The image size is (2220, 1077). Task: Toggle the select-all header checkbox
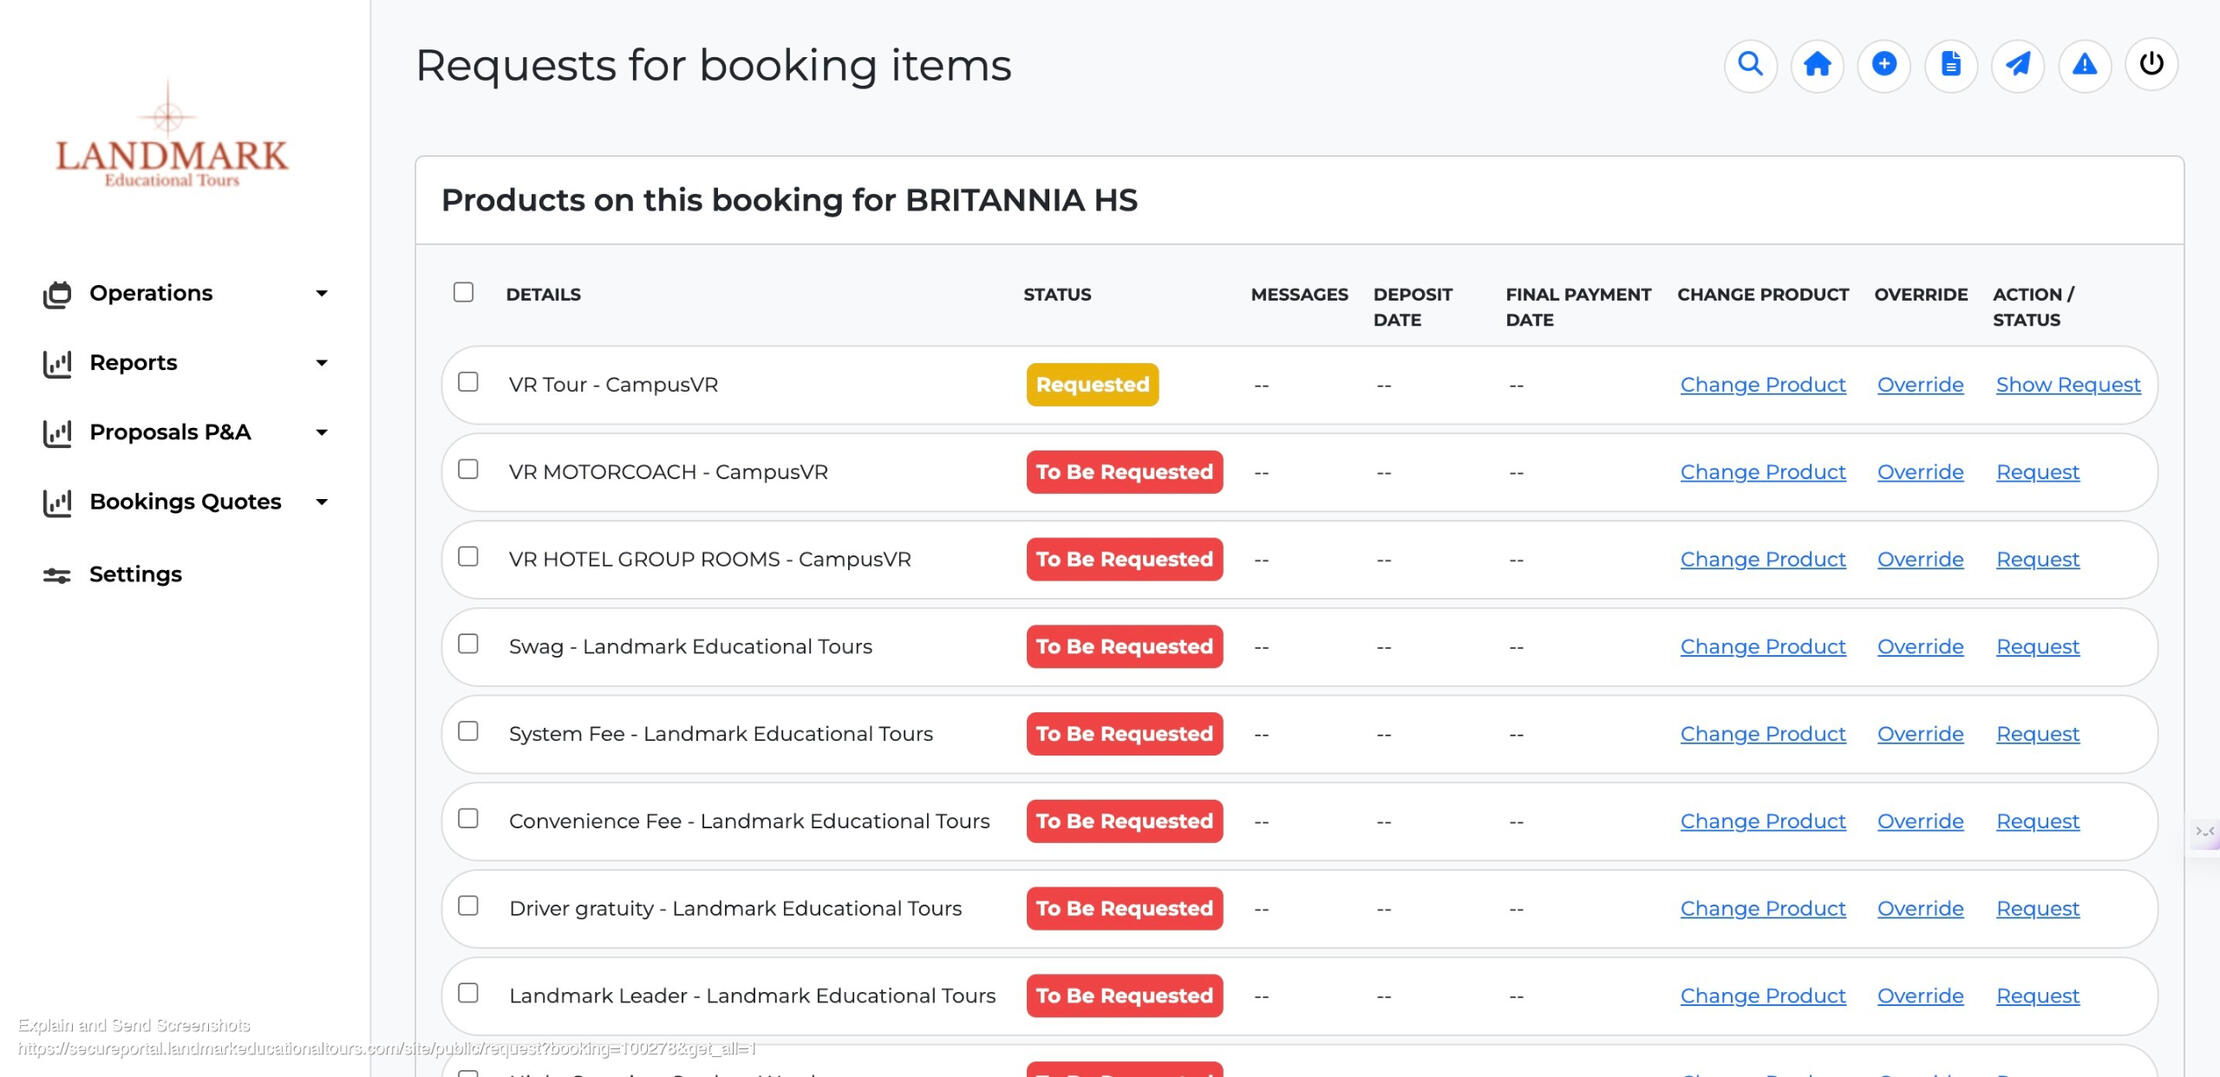(463, 292)
